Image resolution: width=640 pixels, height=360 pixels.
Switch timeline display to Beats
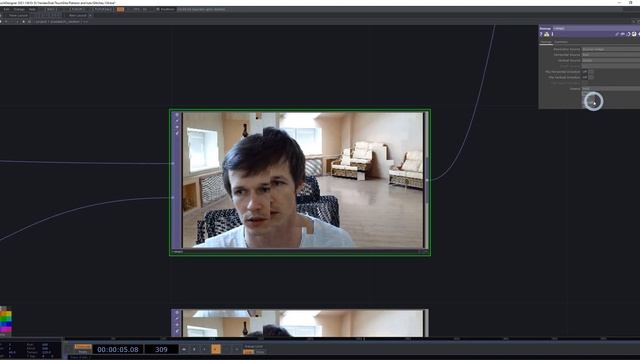[83, 352]
